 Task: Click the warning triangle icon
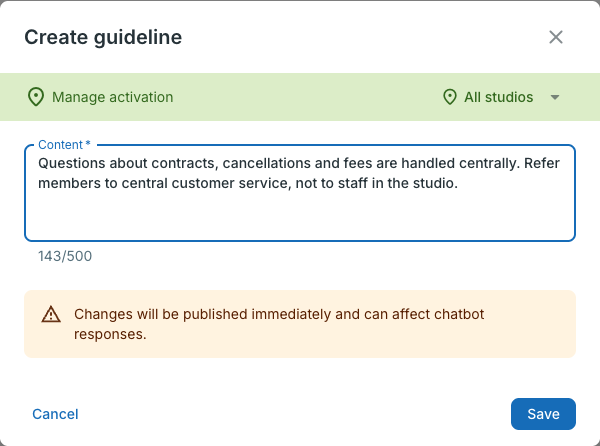pyautogui.click(x=51, y=314)
